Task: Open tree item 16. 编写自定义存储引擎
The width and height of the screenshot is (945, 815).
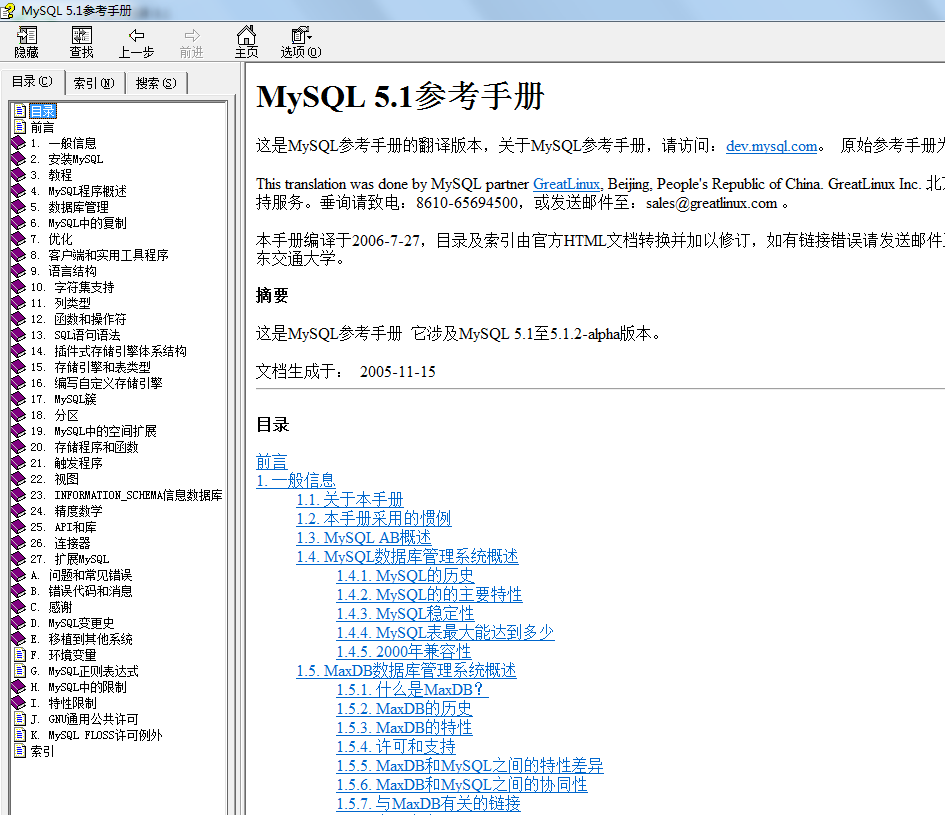Action: [x=96, y=383]
